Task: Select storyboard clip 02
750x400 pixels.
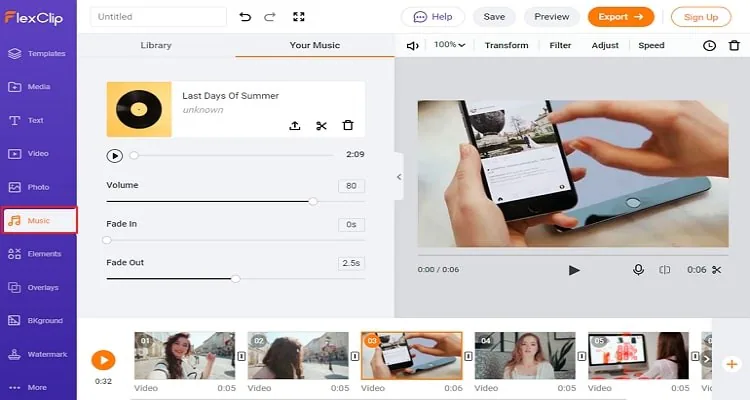Action: pos(298,356)
